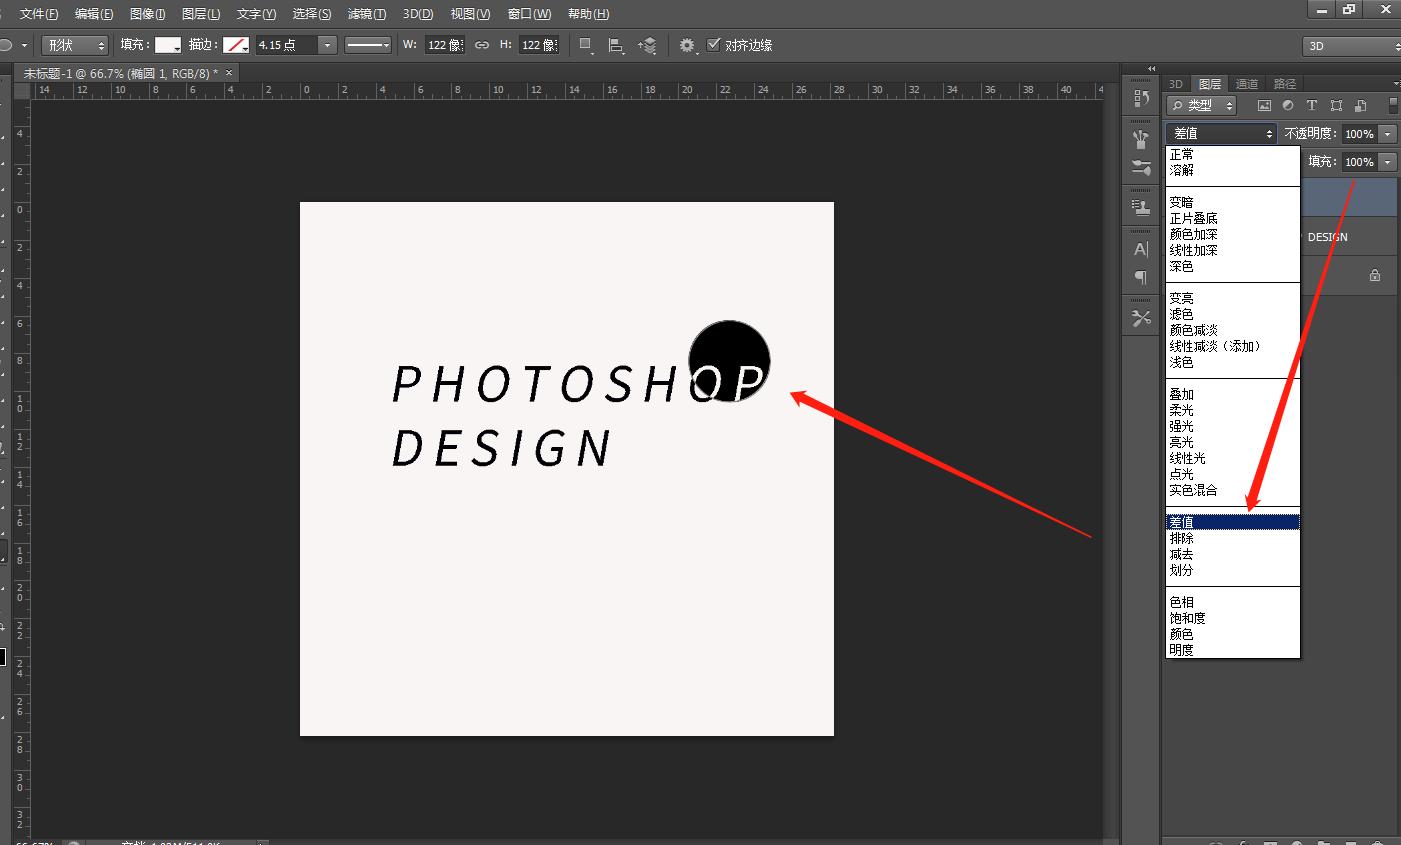1401x845 pixels.
Task: Click the white 填充 color swatch
Action: (167, 45)
